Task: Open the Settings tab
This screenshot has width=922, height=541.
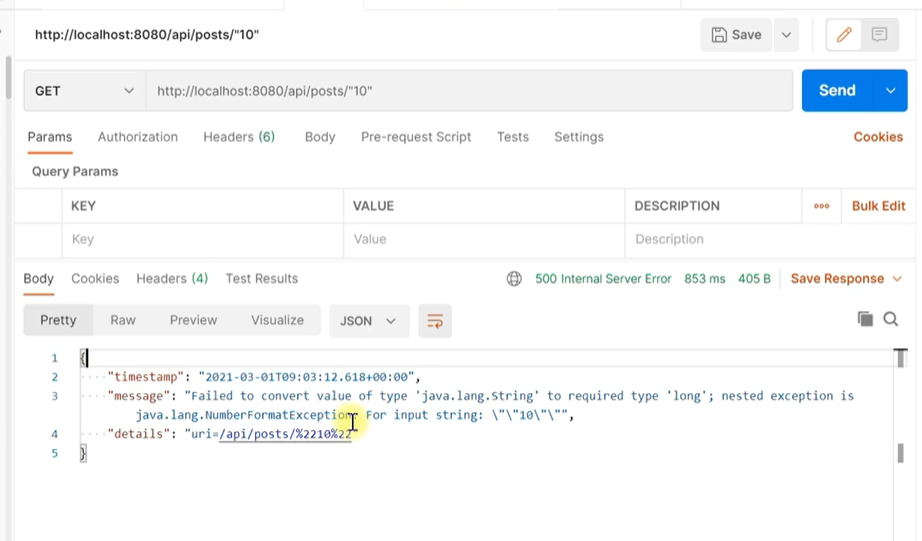Action: point(579,137)
